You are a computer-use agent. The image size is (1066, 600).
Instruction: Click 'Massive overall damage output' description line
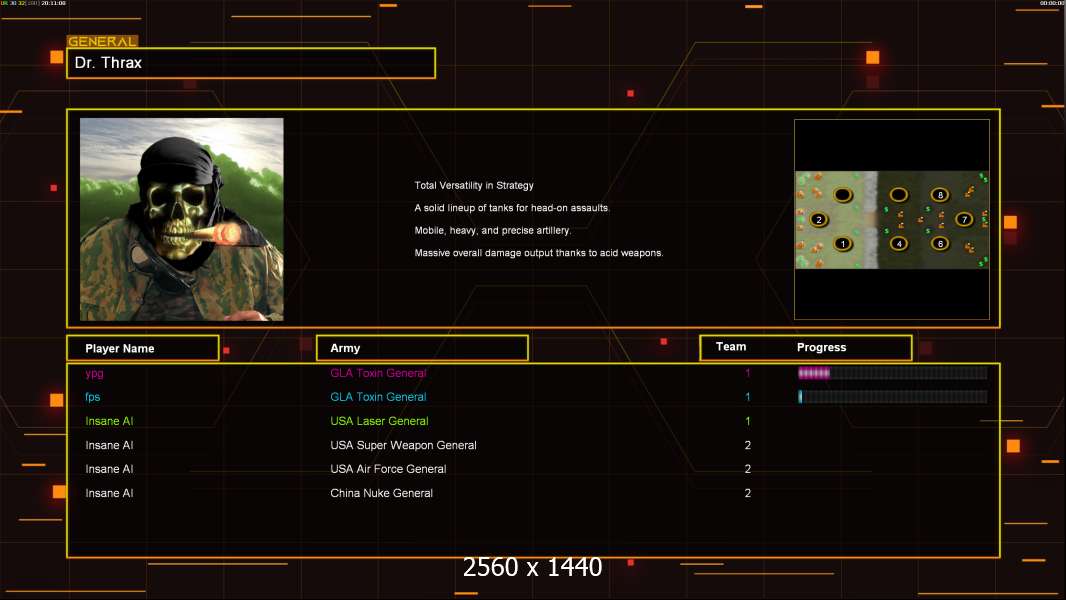point(538,253)
